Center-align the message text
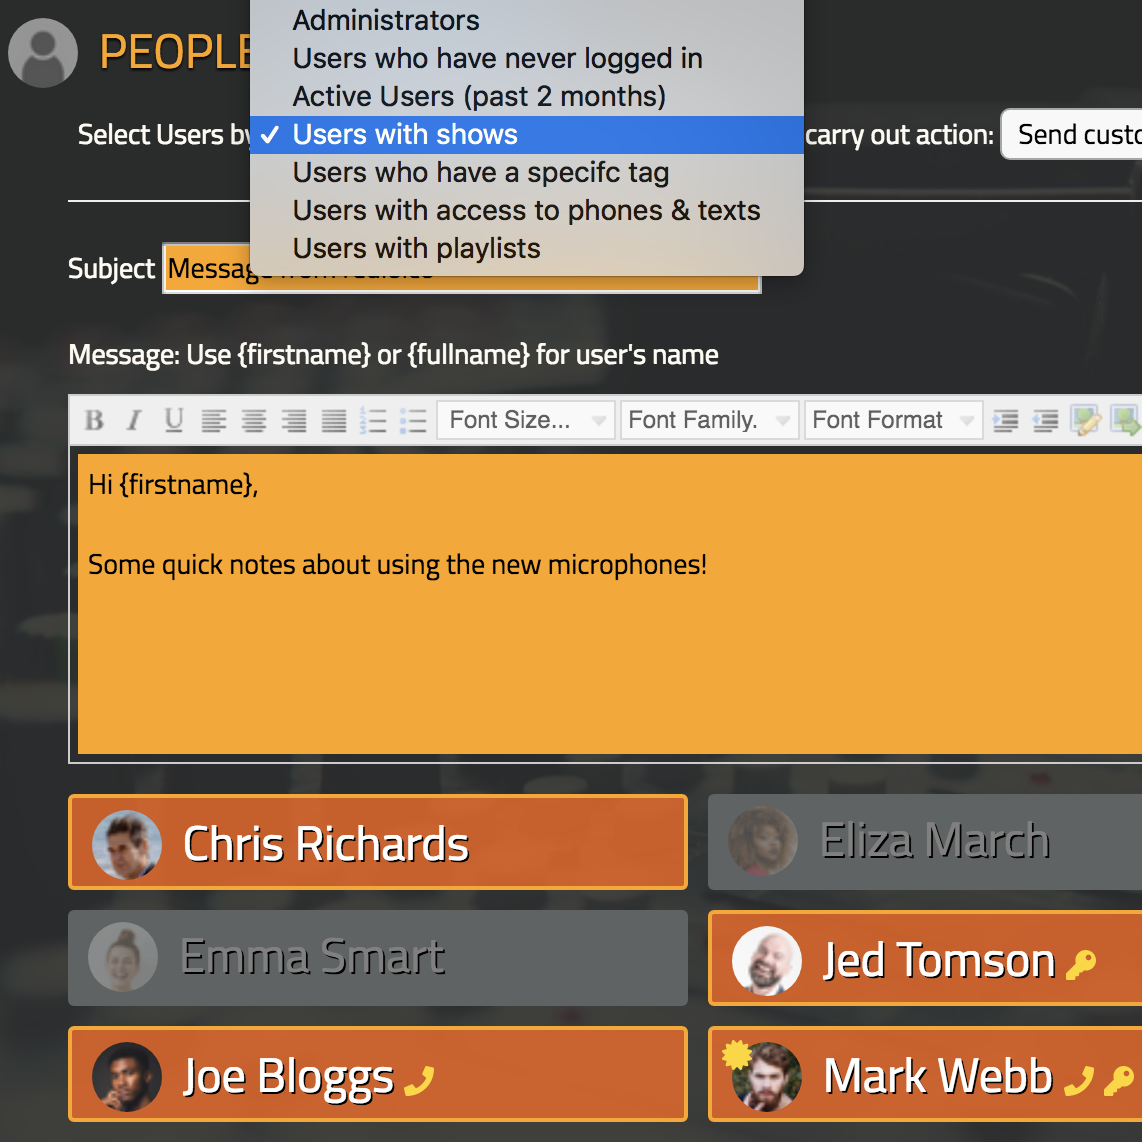 254,420
